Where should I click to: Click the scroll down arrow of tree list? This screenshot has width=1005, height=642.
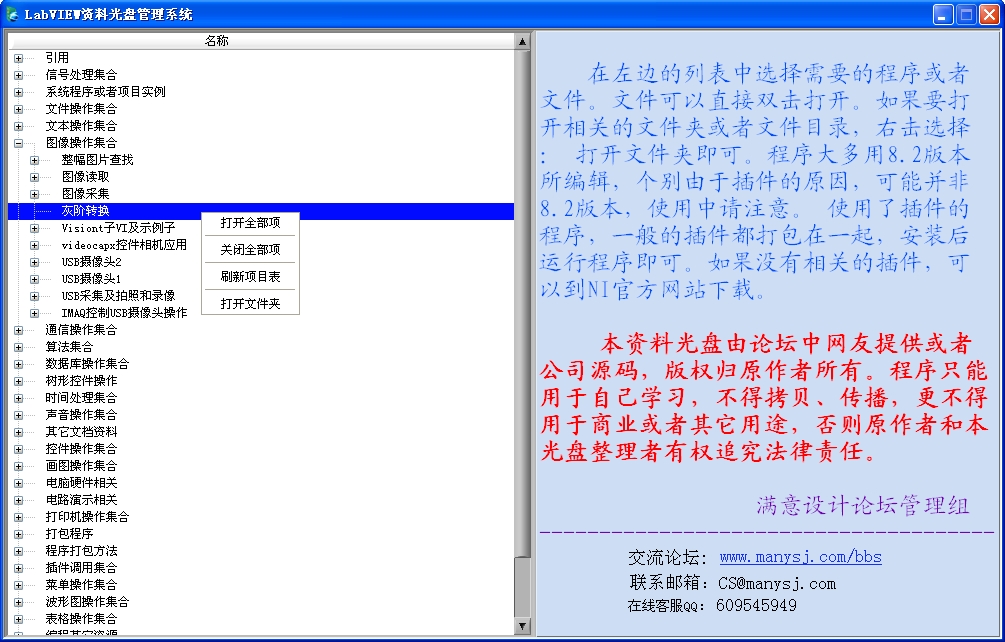[522, 625]
